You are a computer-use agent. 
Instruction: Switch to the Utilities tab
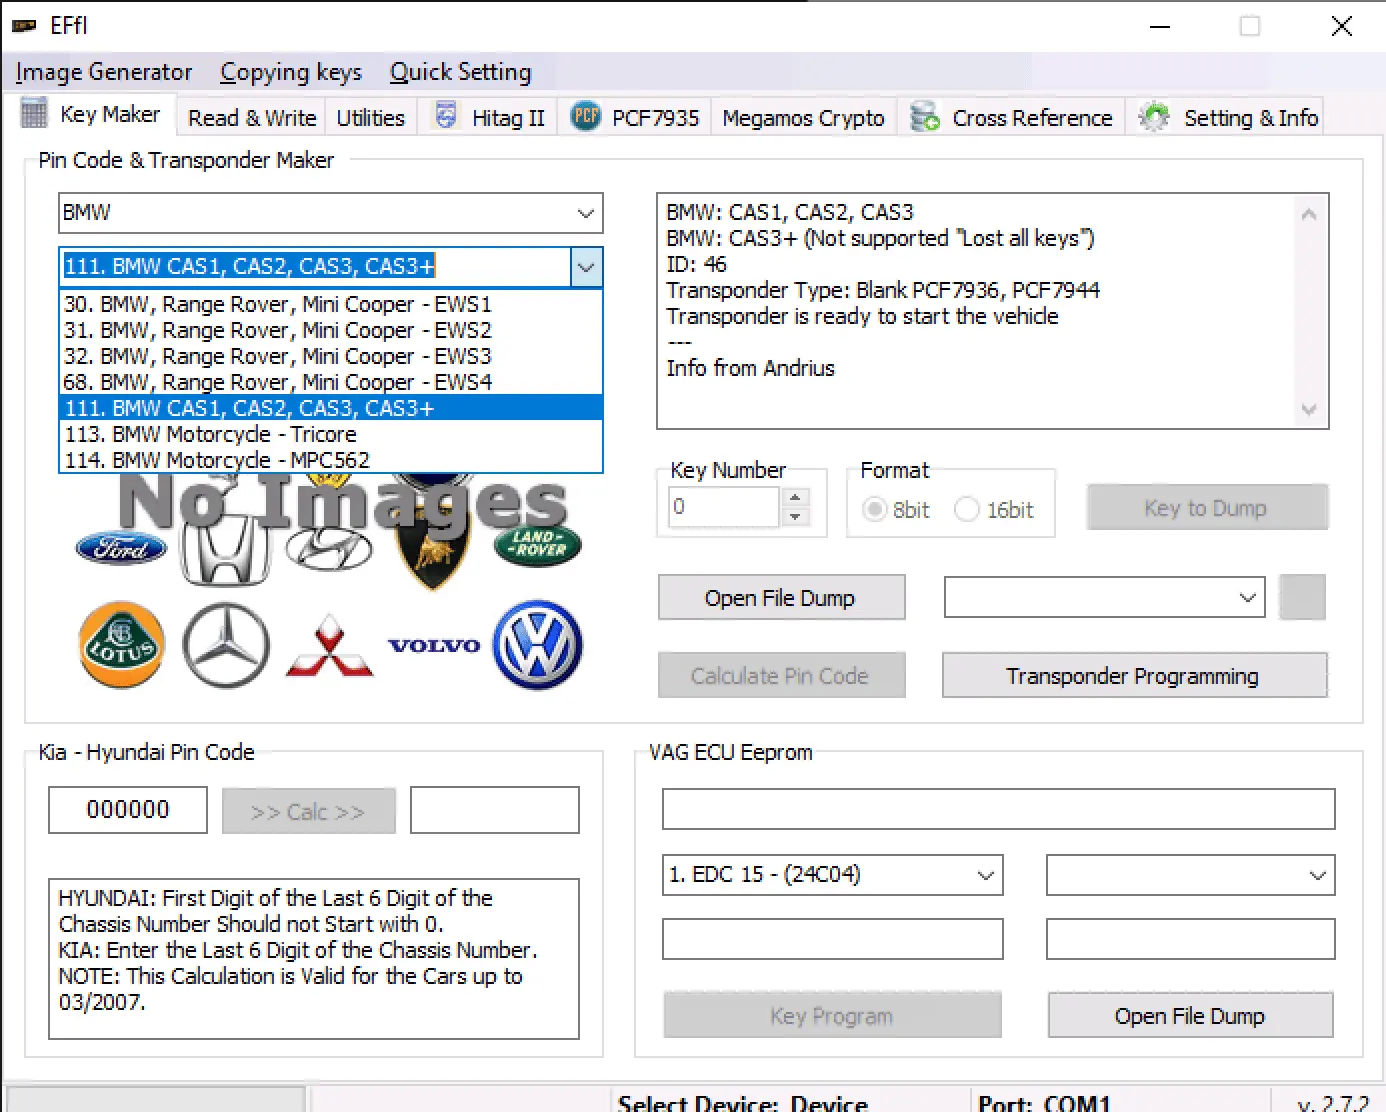370,118
